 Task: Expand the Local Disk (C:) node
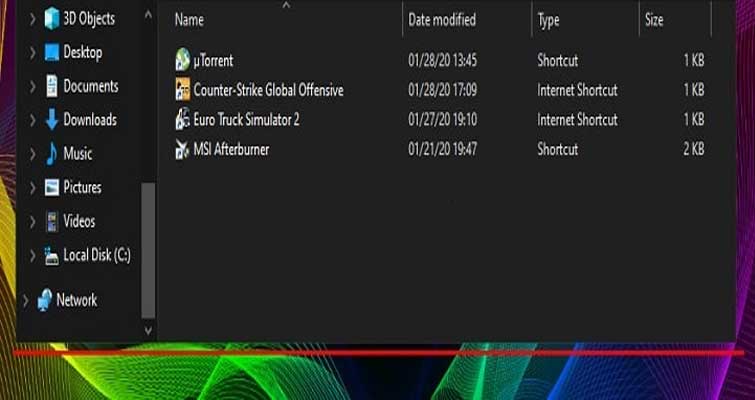coord(32,256)
